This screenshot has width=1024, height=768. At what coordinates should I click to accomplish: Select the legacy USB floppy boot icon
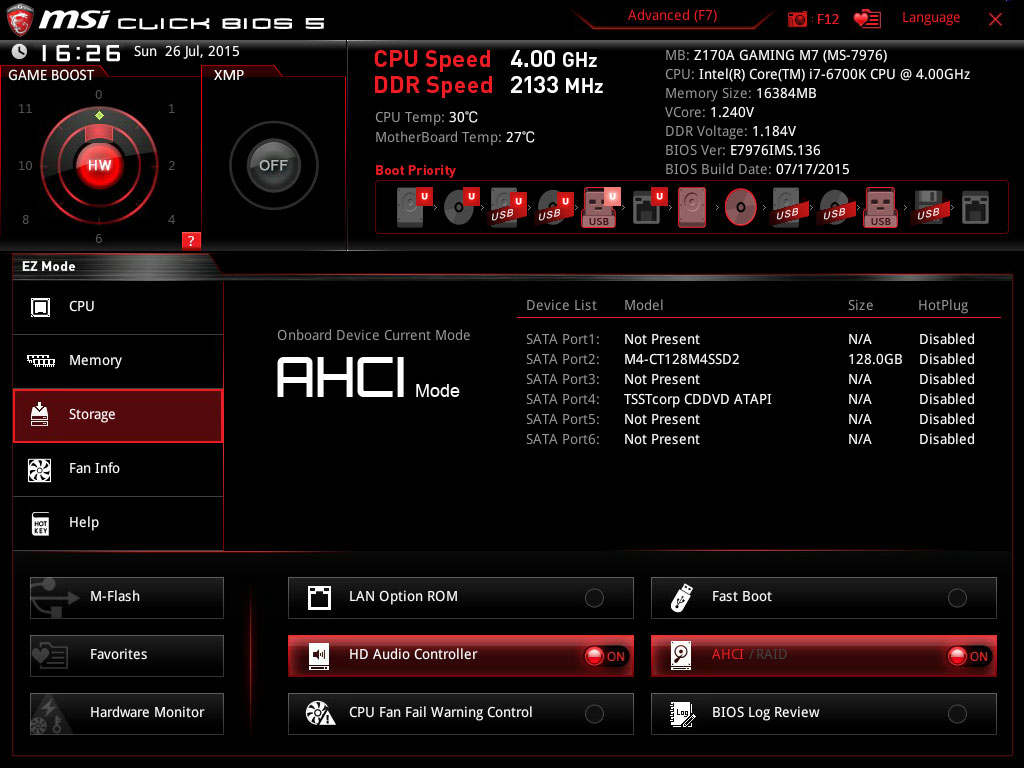click(928, 208)
